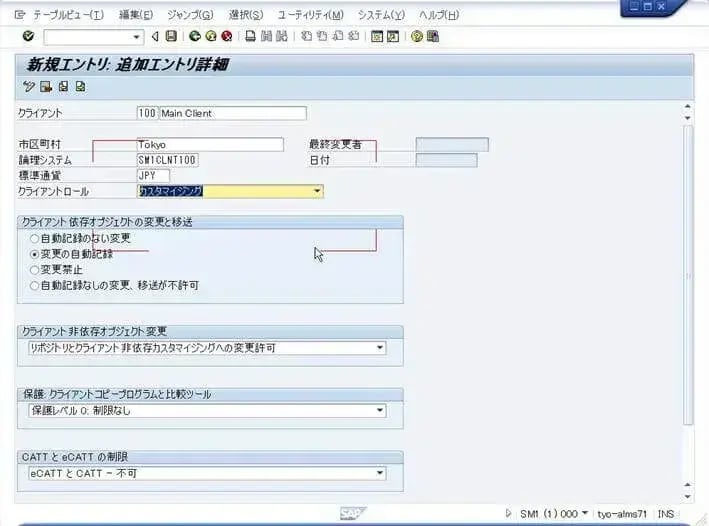Click the Previous Page icon
This screenshot has width=709, height=526.
point(322,36)
